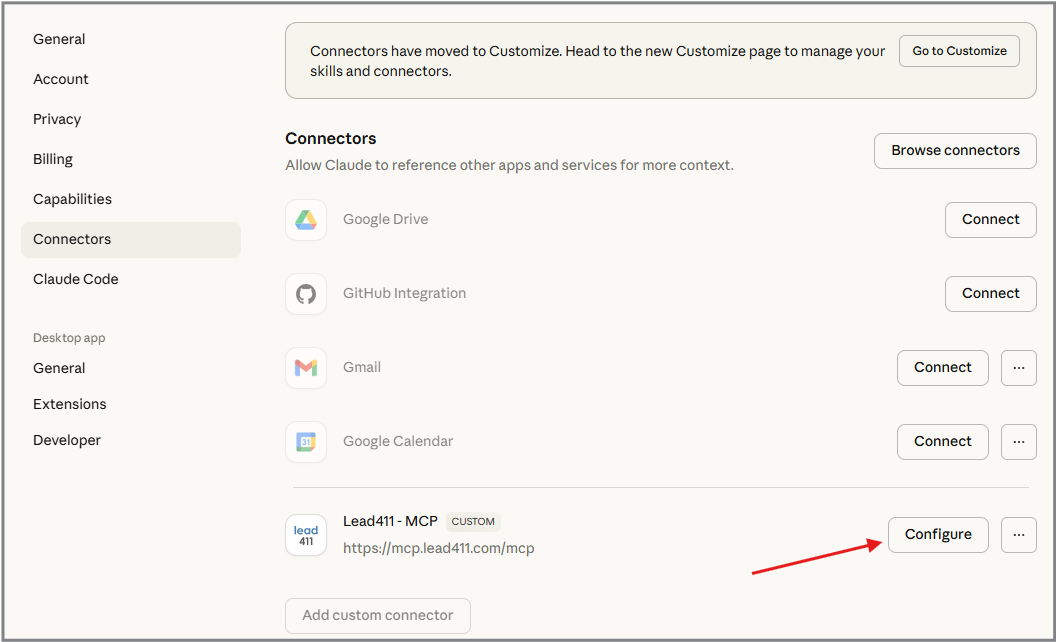This screenshot has height=642, width=1056.
Task: Click the 'Allow Claude to reference other apps' description
Action: [x=509, y=165]
